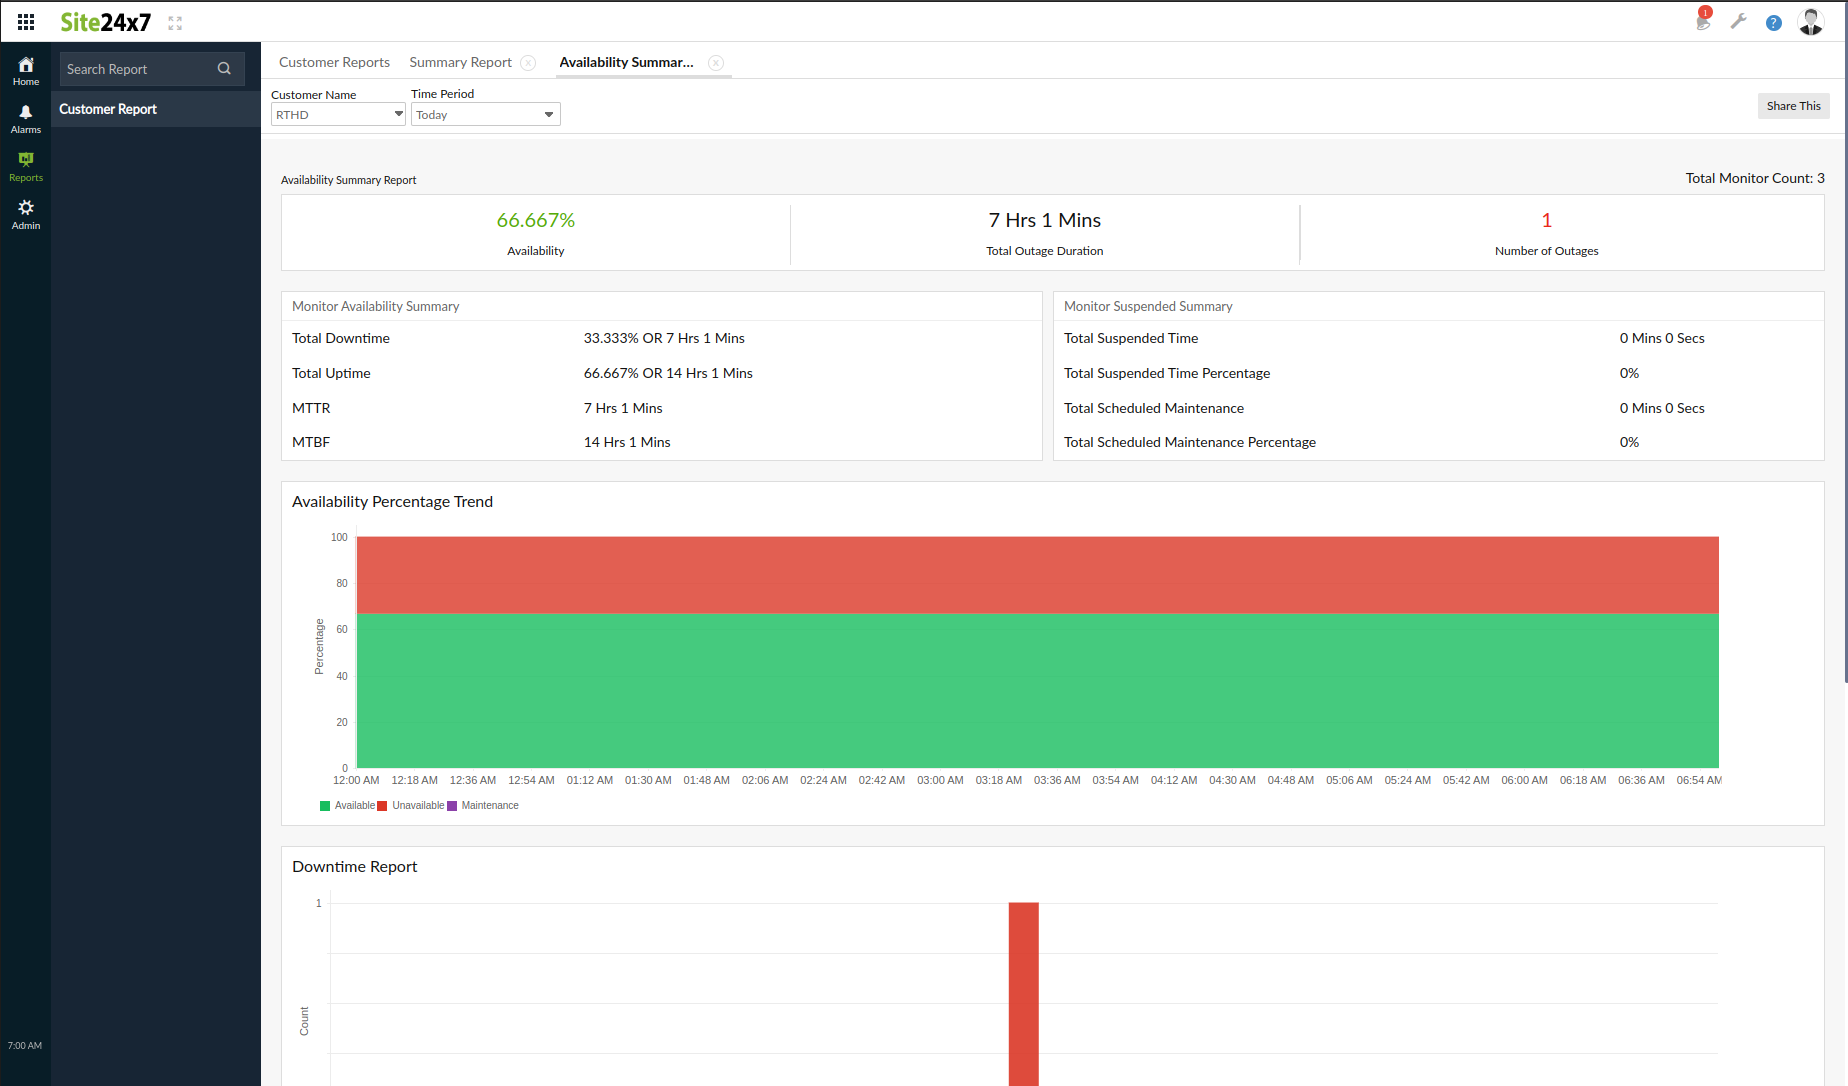This screenshot has width=1848, height=1086.
Task: Click the search magnifier icon
Action: pyautogui.click(x=224, y=69)
